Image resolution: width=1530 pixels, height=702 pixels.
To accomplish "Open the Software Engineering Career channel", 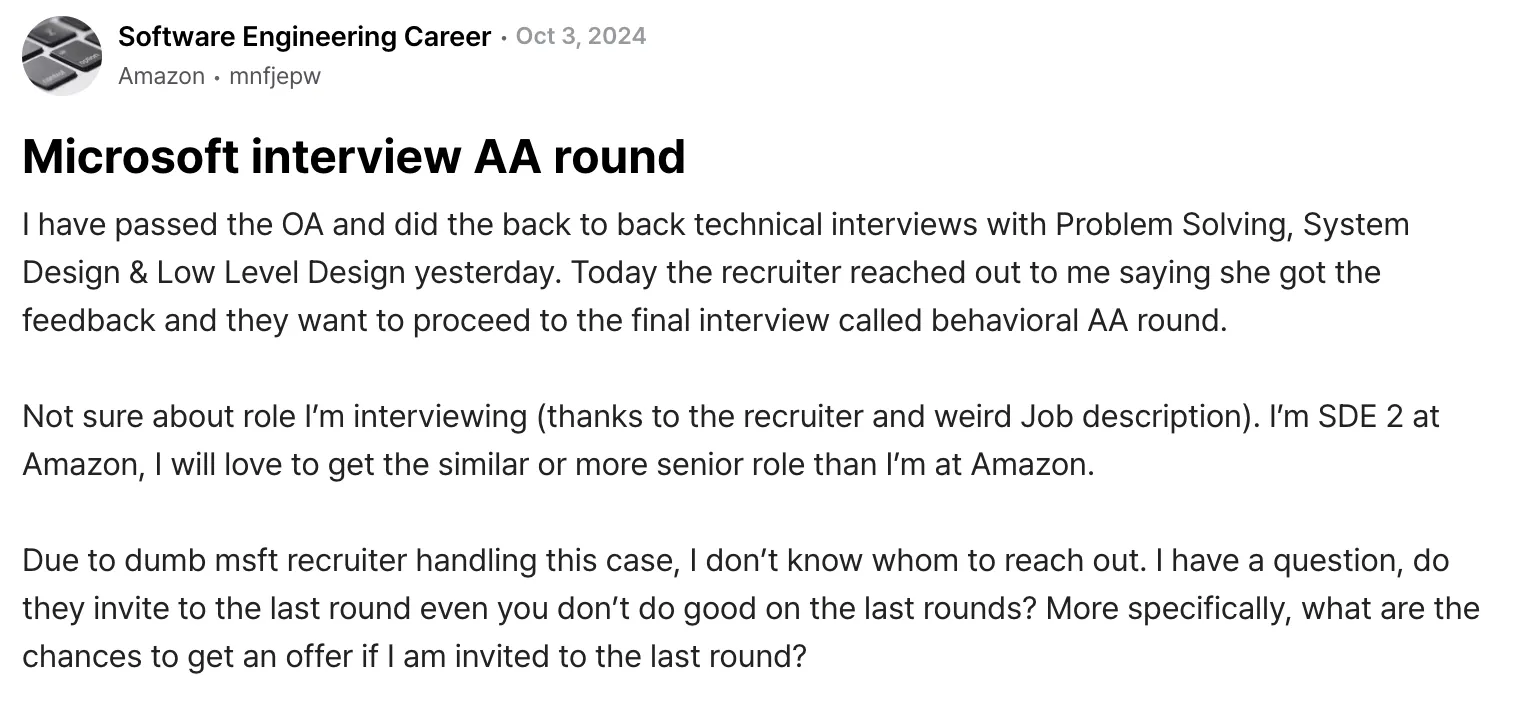I will click(304, 37).
